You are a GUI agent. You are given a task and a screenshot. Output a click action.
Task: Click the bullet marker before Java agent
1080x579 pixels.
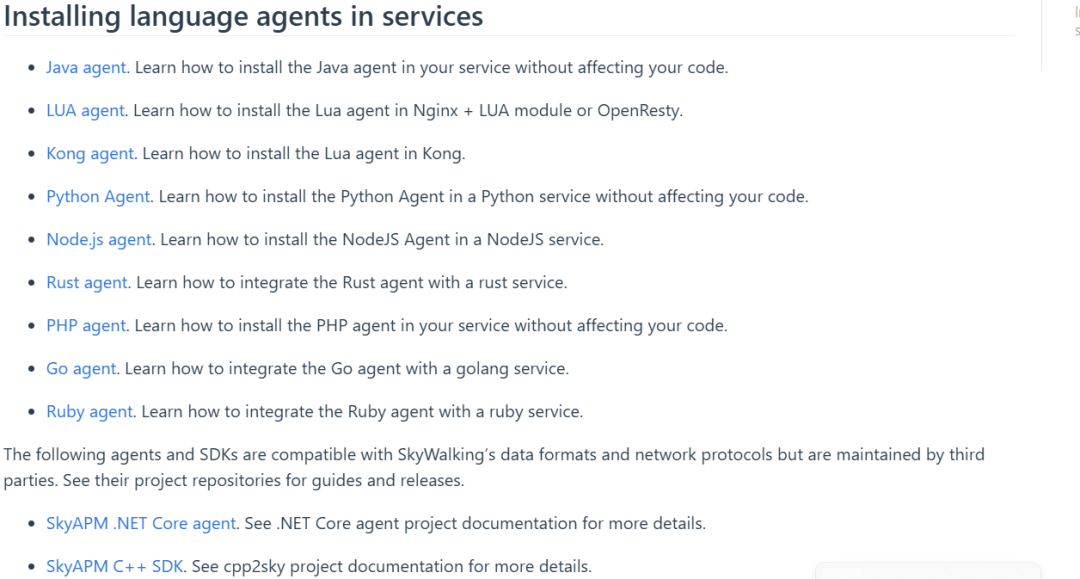31,68
